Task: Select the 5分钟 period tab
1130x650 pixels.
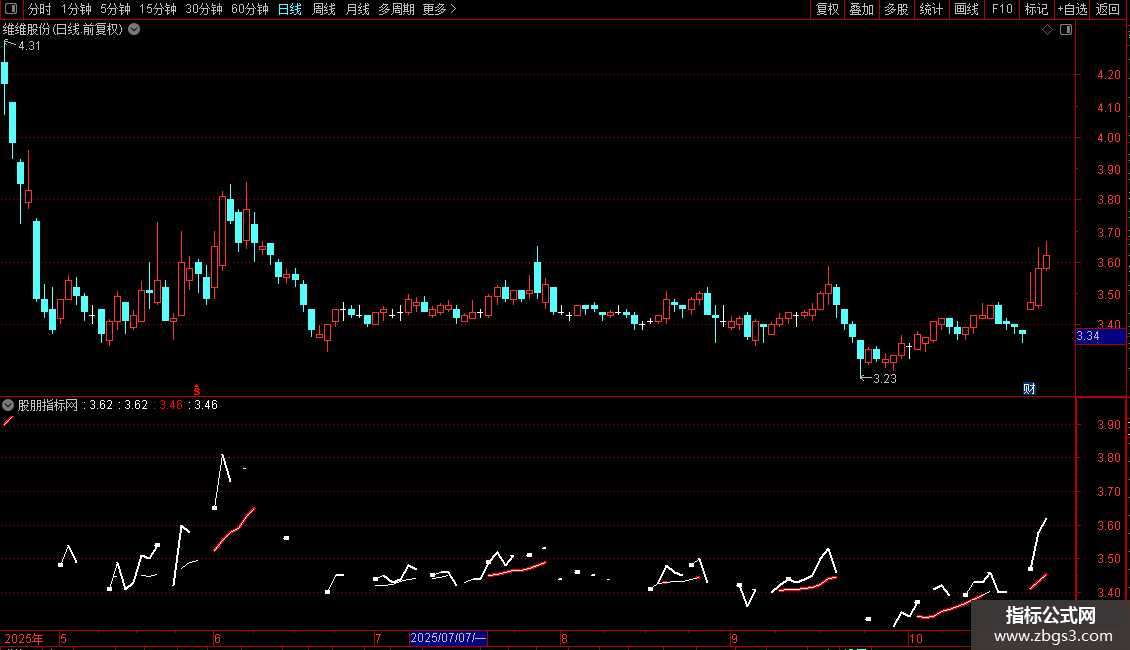Action: click(115, 9)
